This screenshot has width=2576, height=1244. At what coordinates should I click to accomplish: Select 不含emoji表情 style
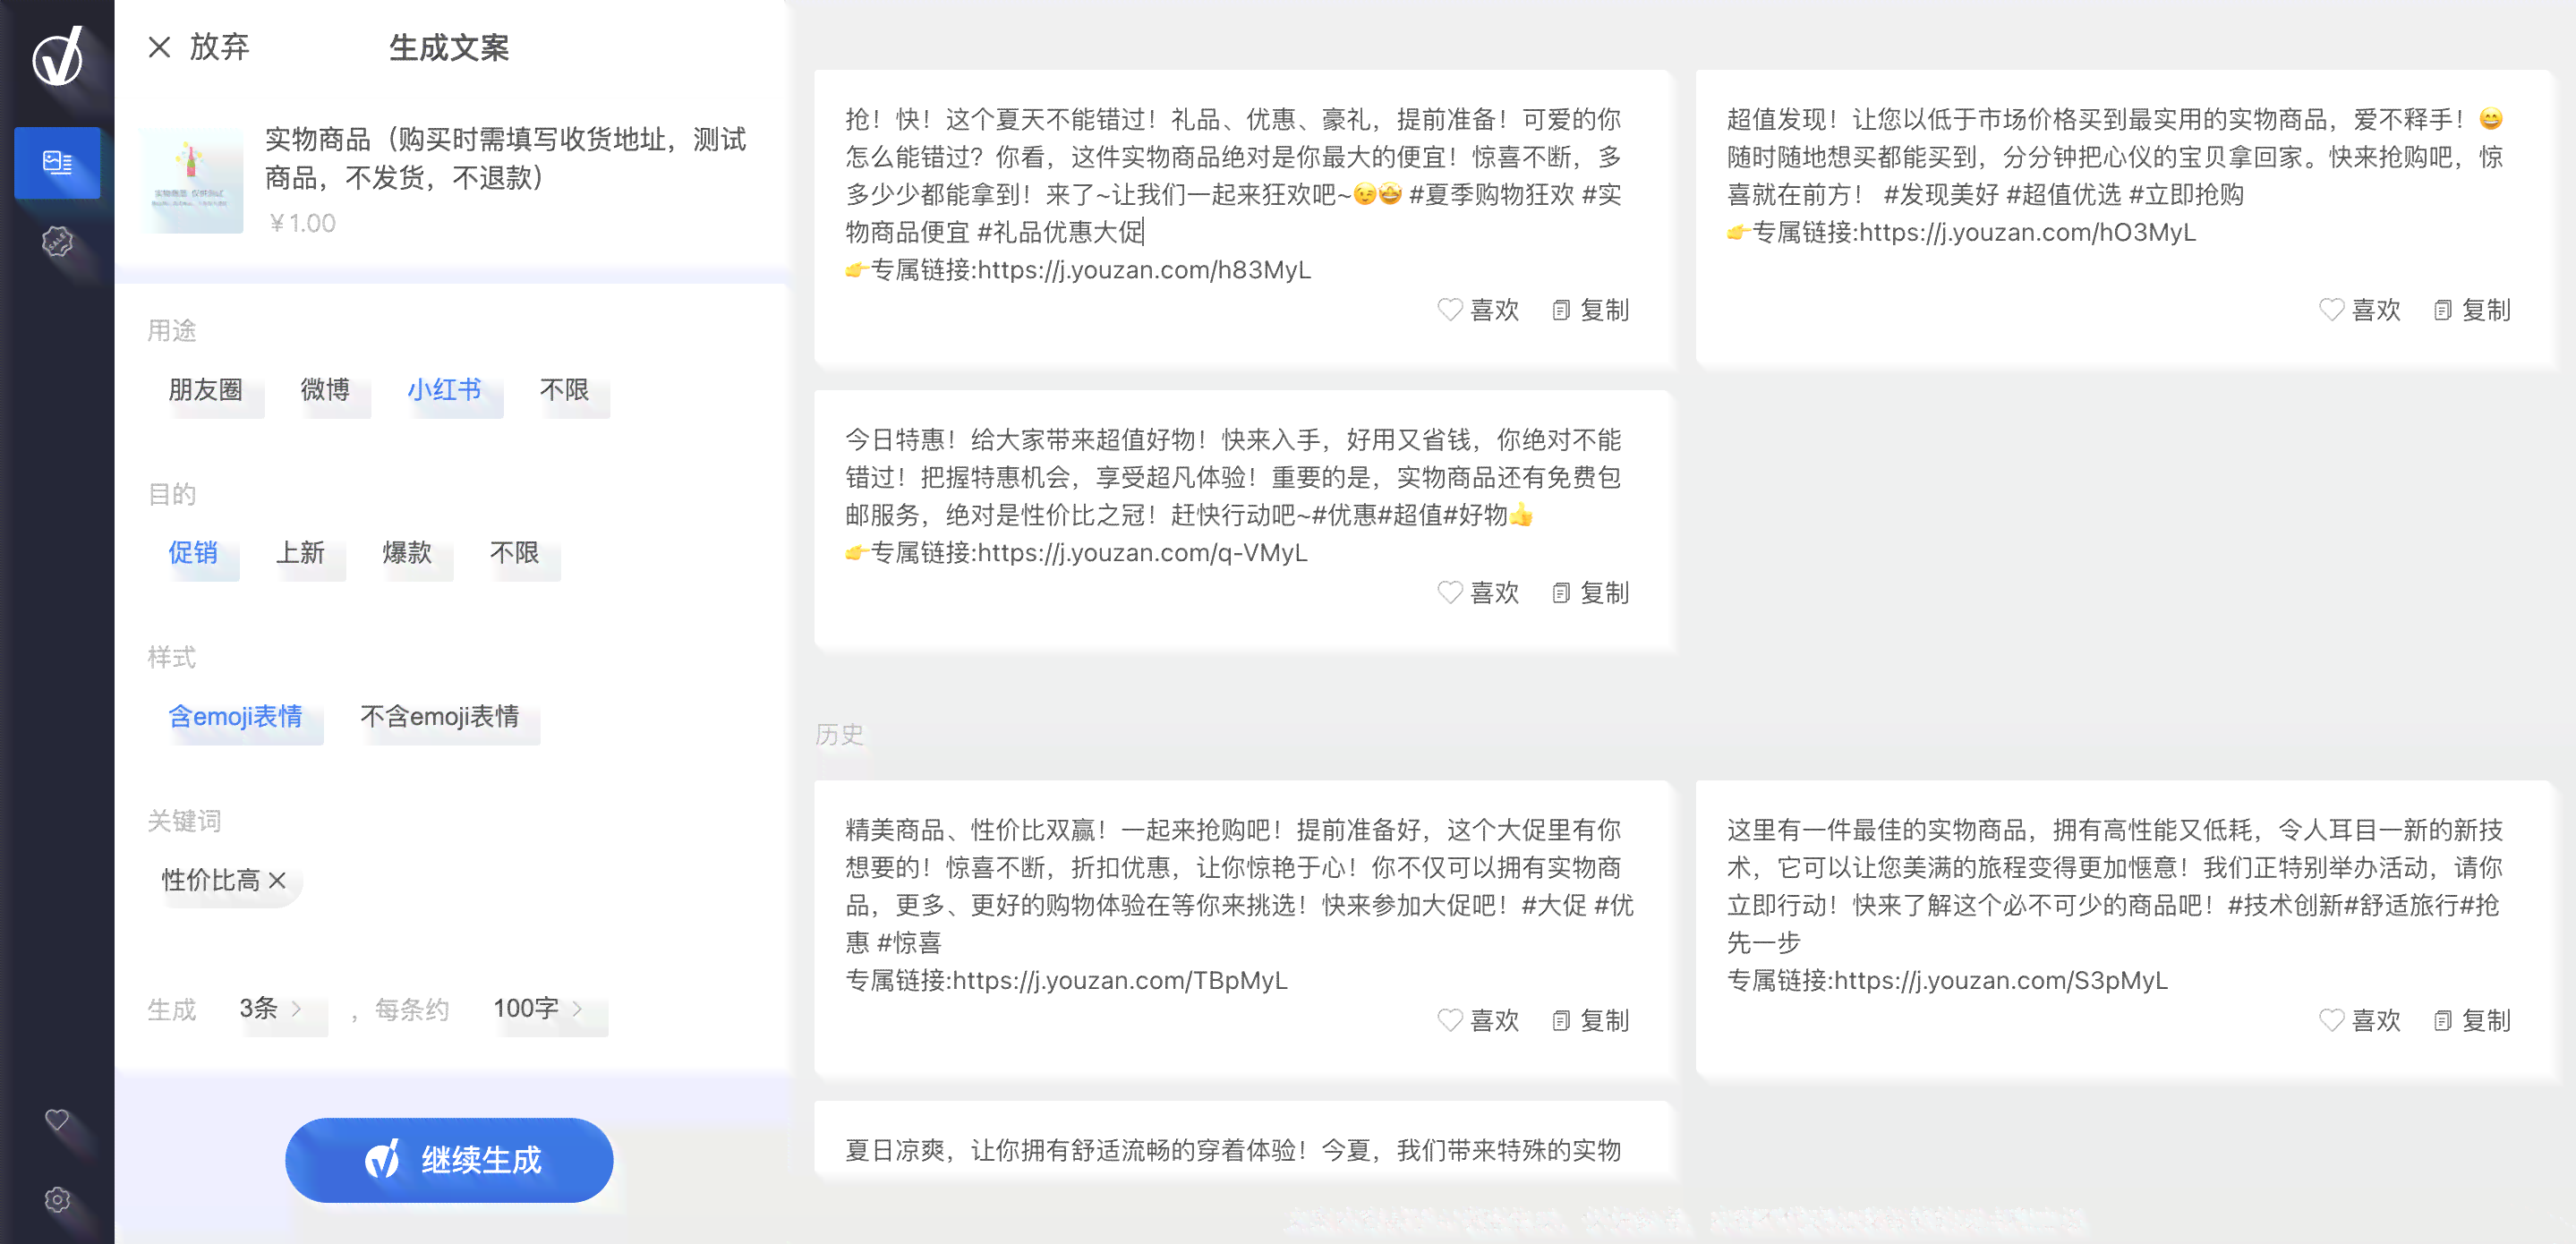pos(439,717)
